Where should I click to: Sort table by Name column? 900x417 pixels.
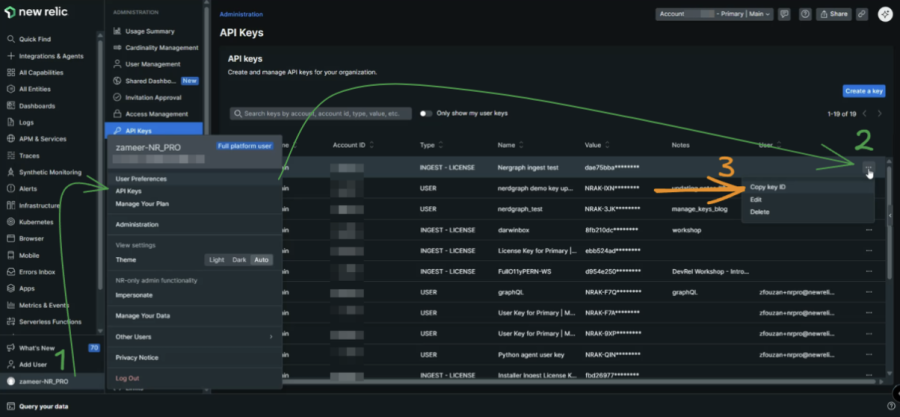pos(510,145)
